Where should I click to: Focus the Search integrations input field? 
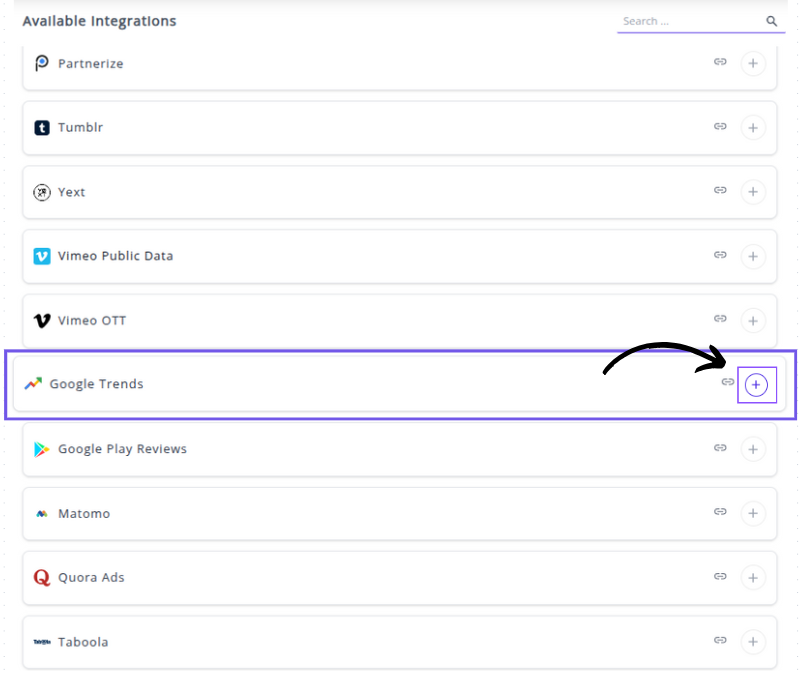[x=688, y=21]
